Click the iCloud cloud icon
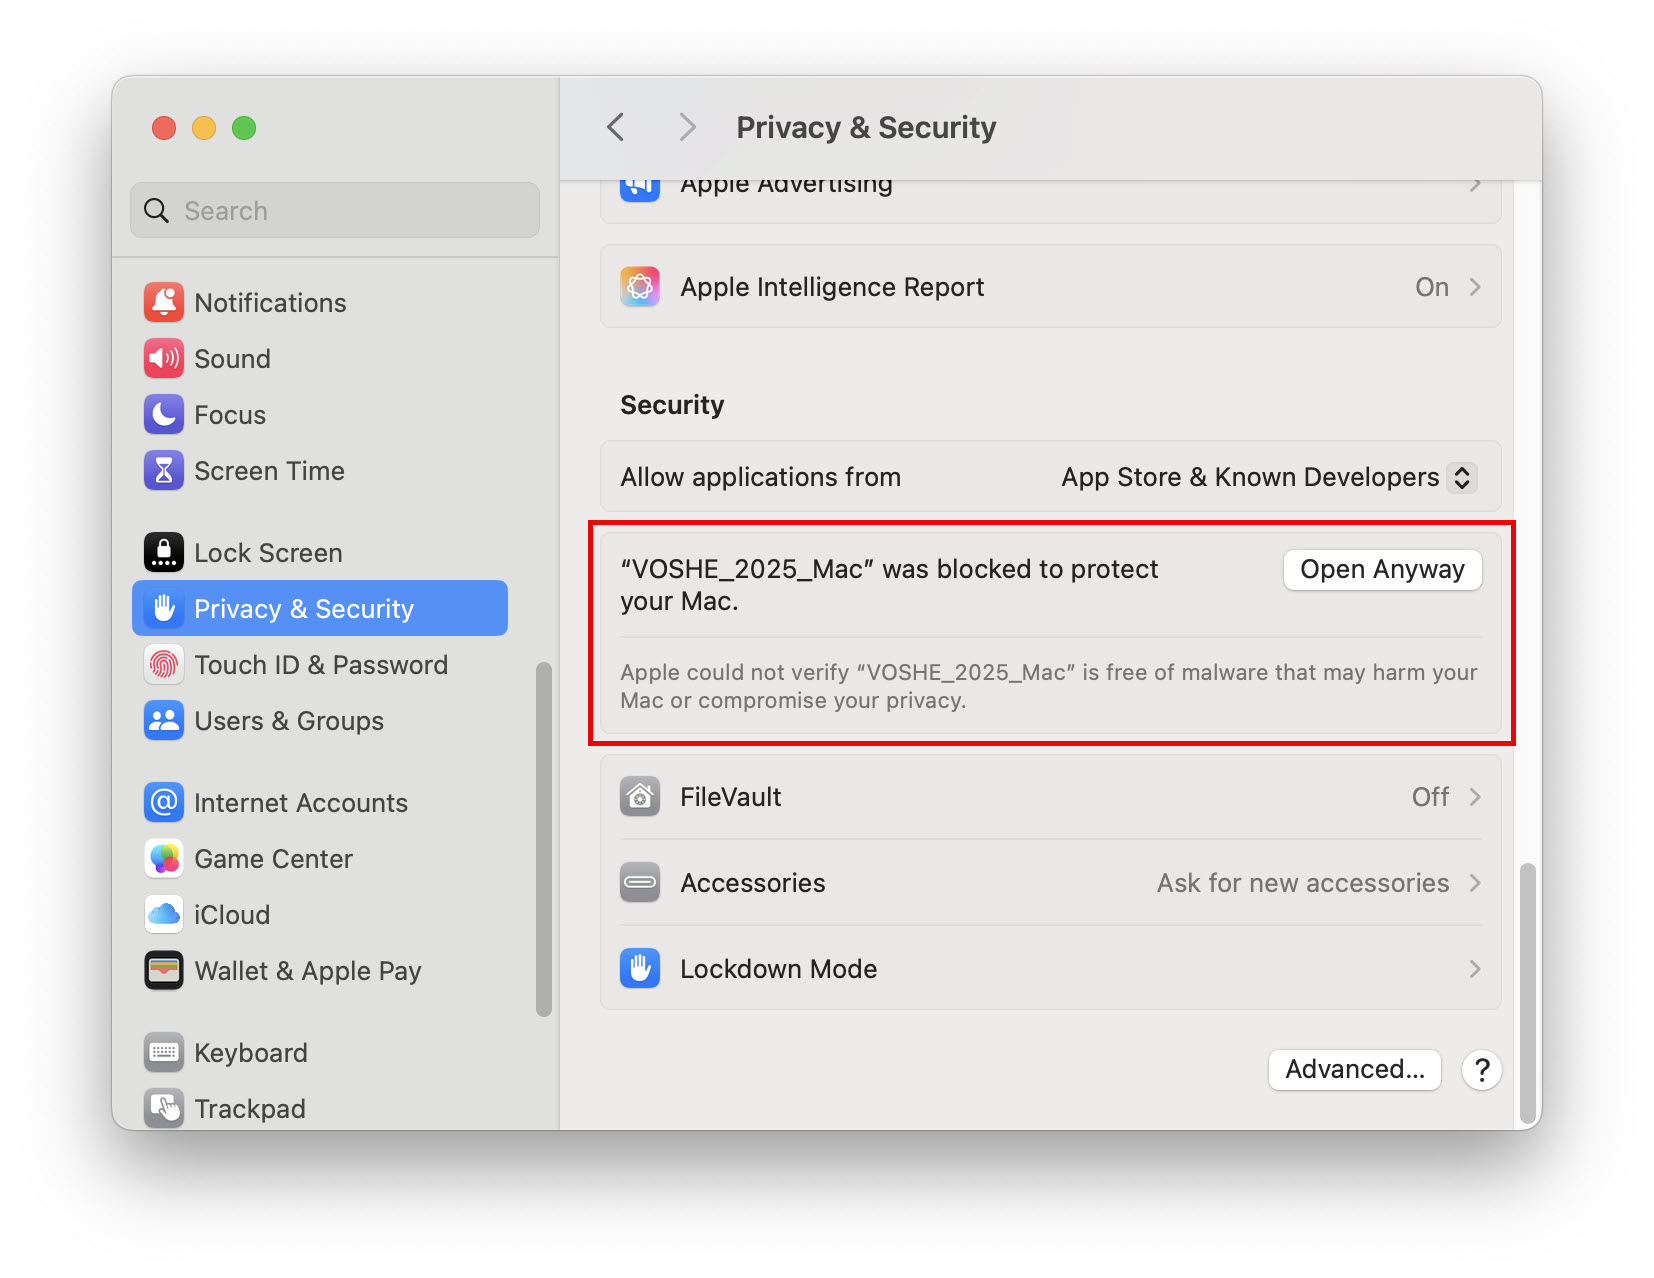Screen dimensions: 1654x1278 tap(164, 914)
